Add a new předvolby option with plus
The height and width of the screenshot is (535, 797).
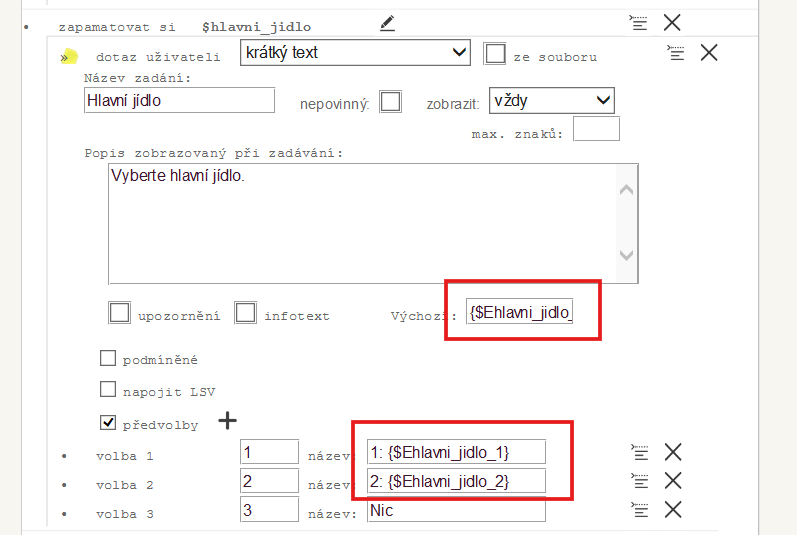pos(228,421)
